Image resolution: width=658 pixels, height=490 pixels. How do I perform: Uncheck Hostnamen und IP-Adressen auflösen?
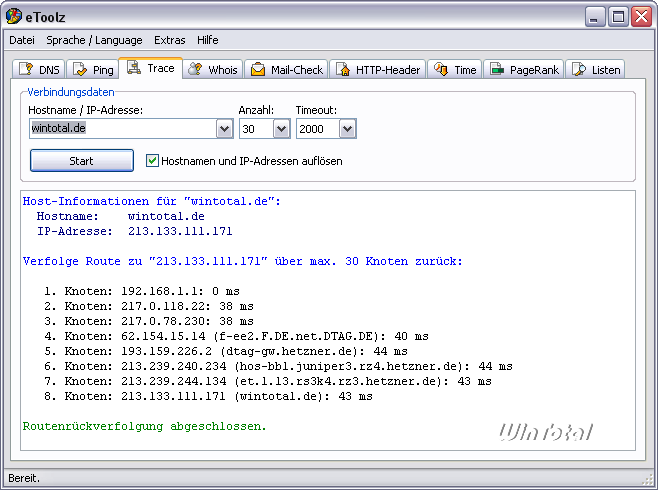pyautogui.click(x=152, y=161)
